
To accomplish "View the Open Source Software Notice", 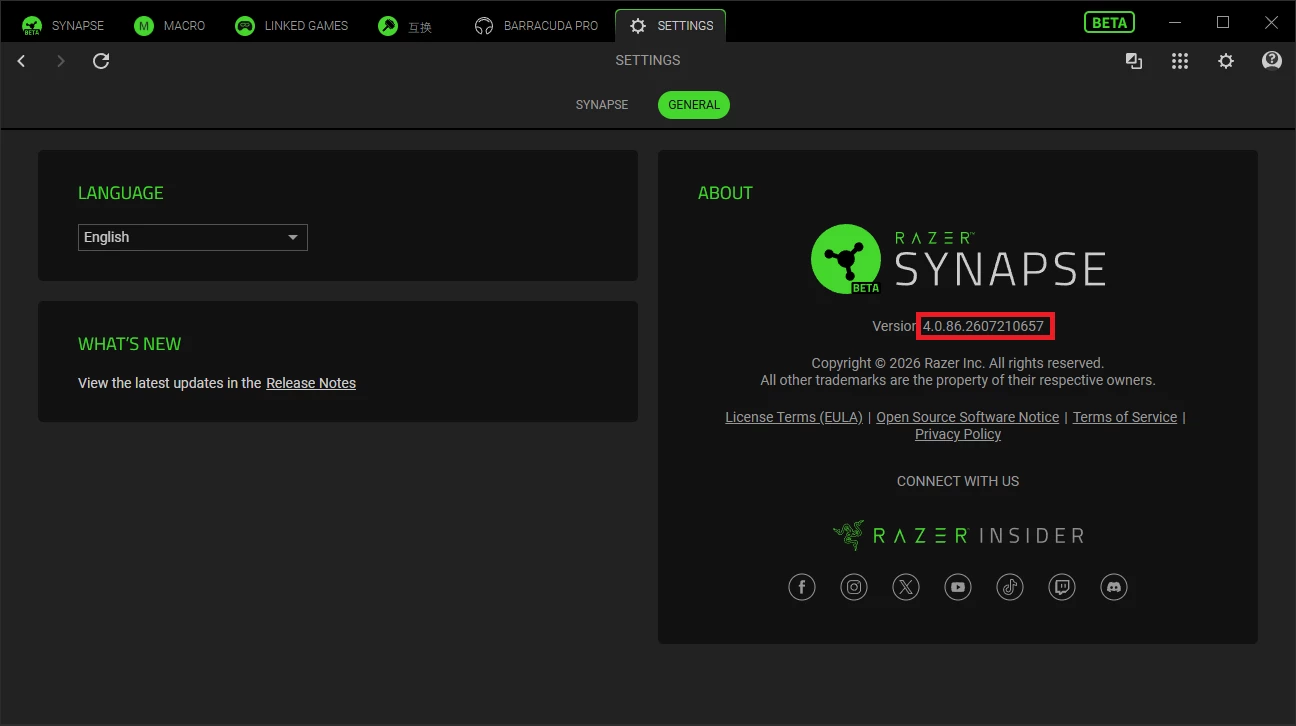I will 968,417.
